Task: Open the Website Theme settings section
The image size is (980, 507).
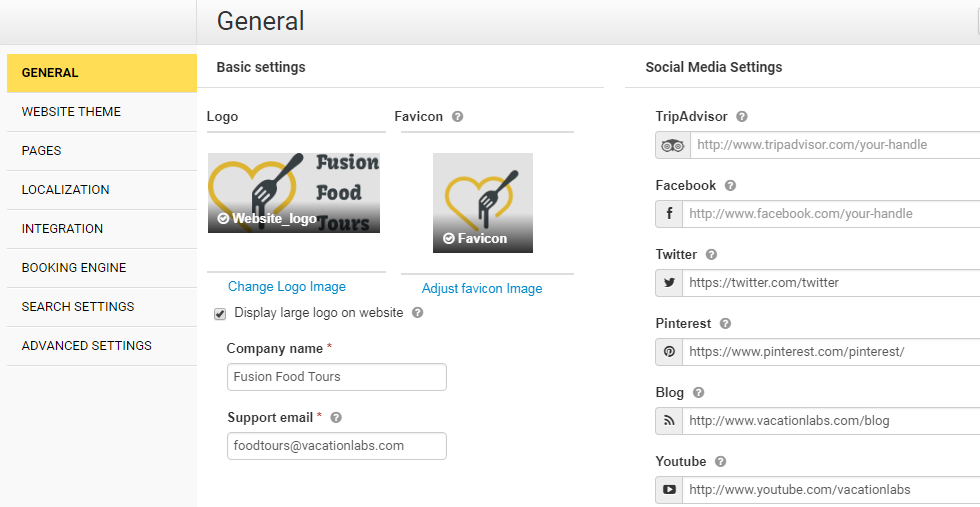Action: click(71, 112)
